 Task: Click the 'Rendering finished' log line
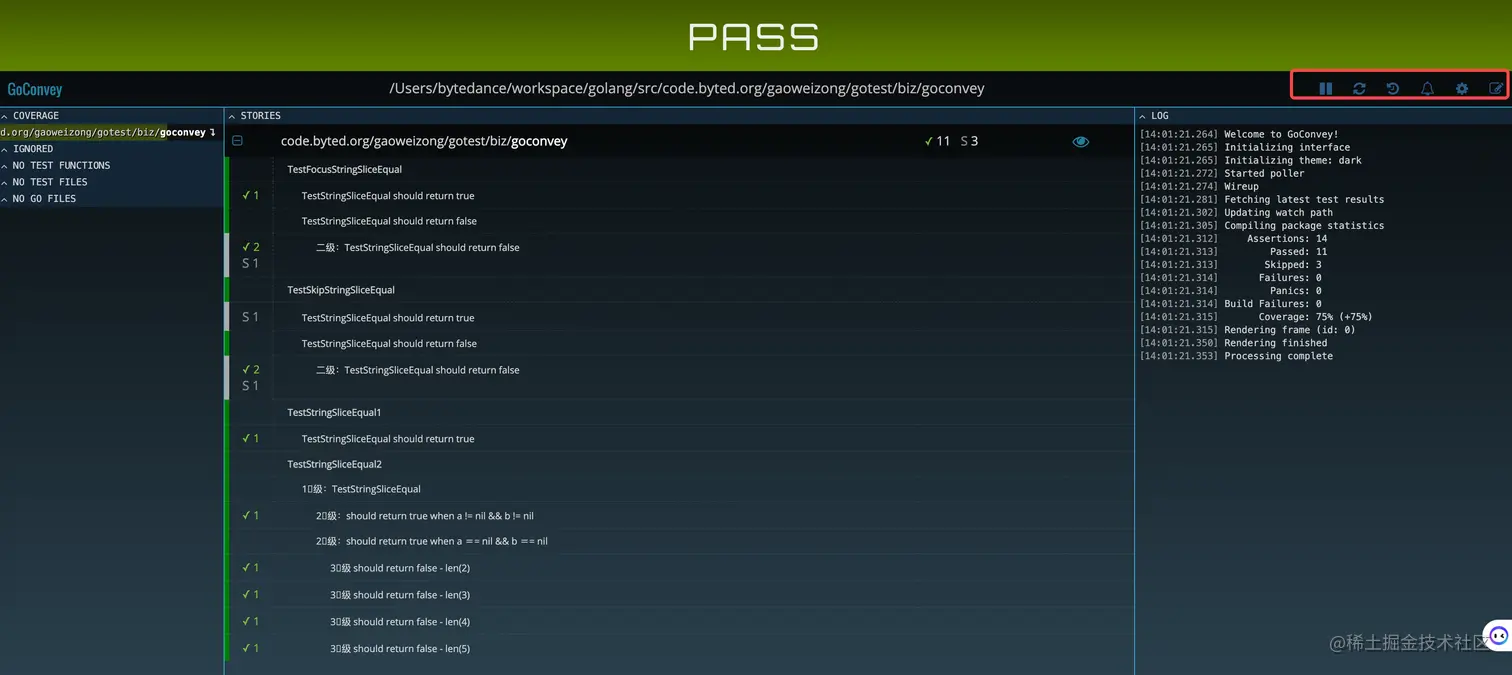click(1233, 343)
